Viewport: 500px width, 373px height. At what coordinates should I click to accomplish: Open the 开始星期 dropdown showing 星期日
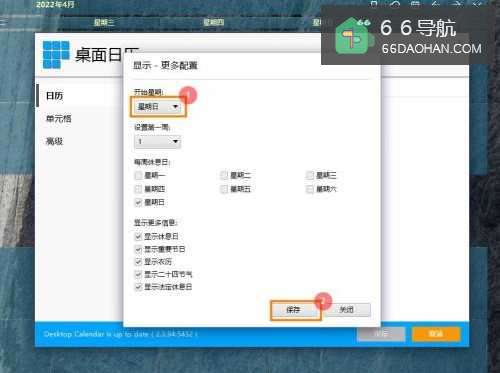pyautogui.click(x=157, y=107)
